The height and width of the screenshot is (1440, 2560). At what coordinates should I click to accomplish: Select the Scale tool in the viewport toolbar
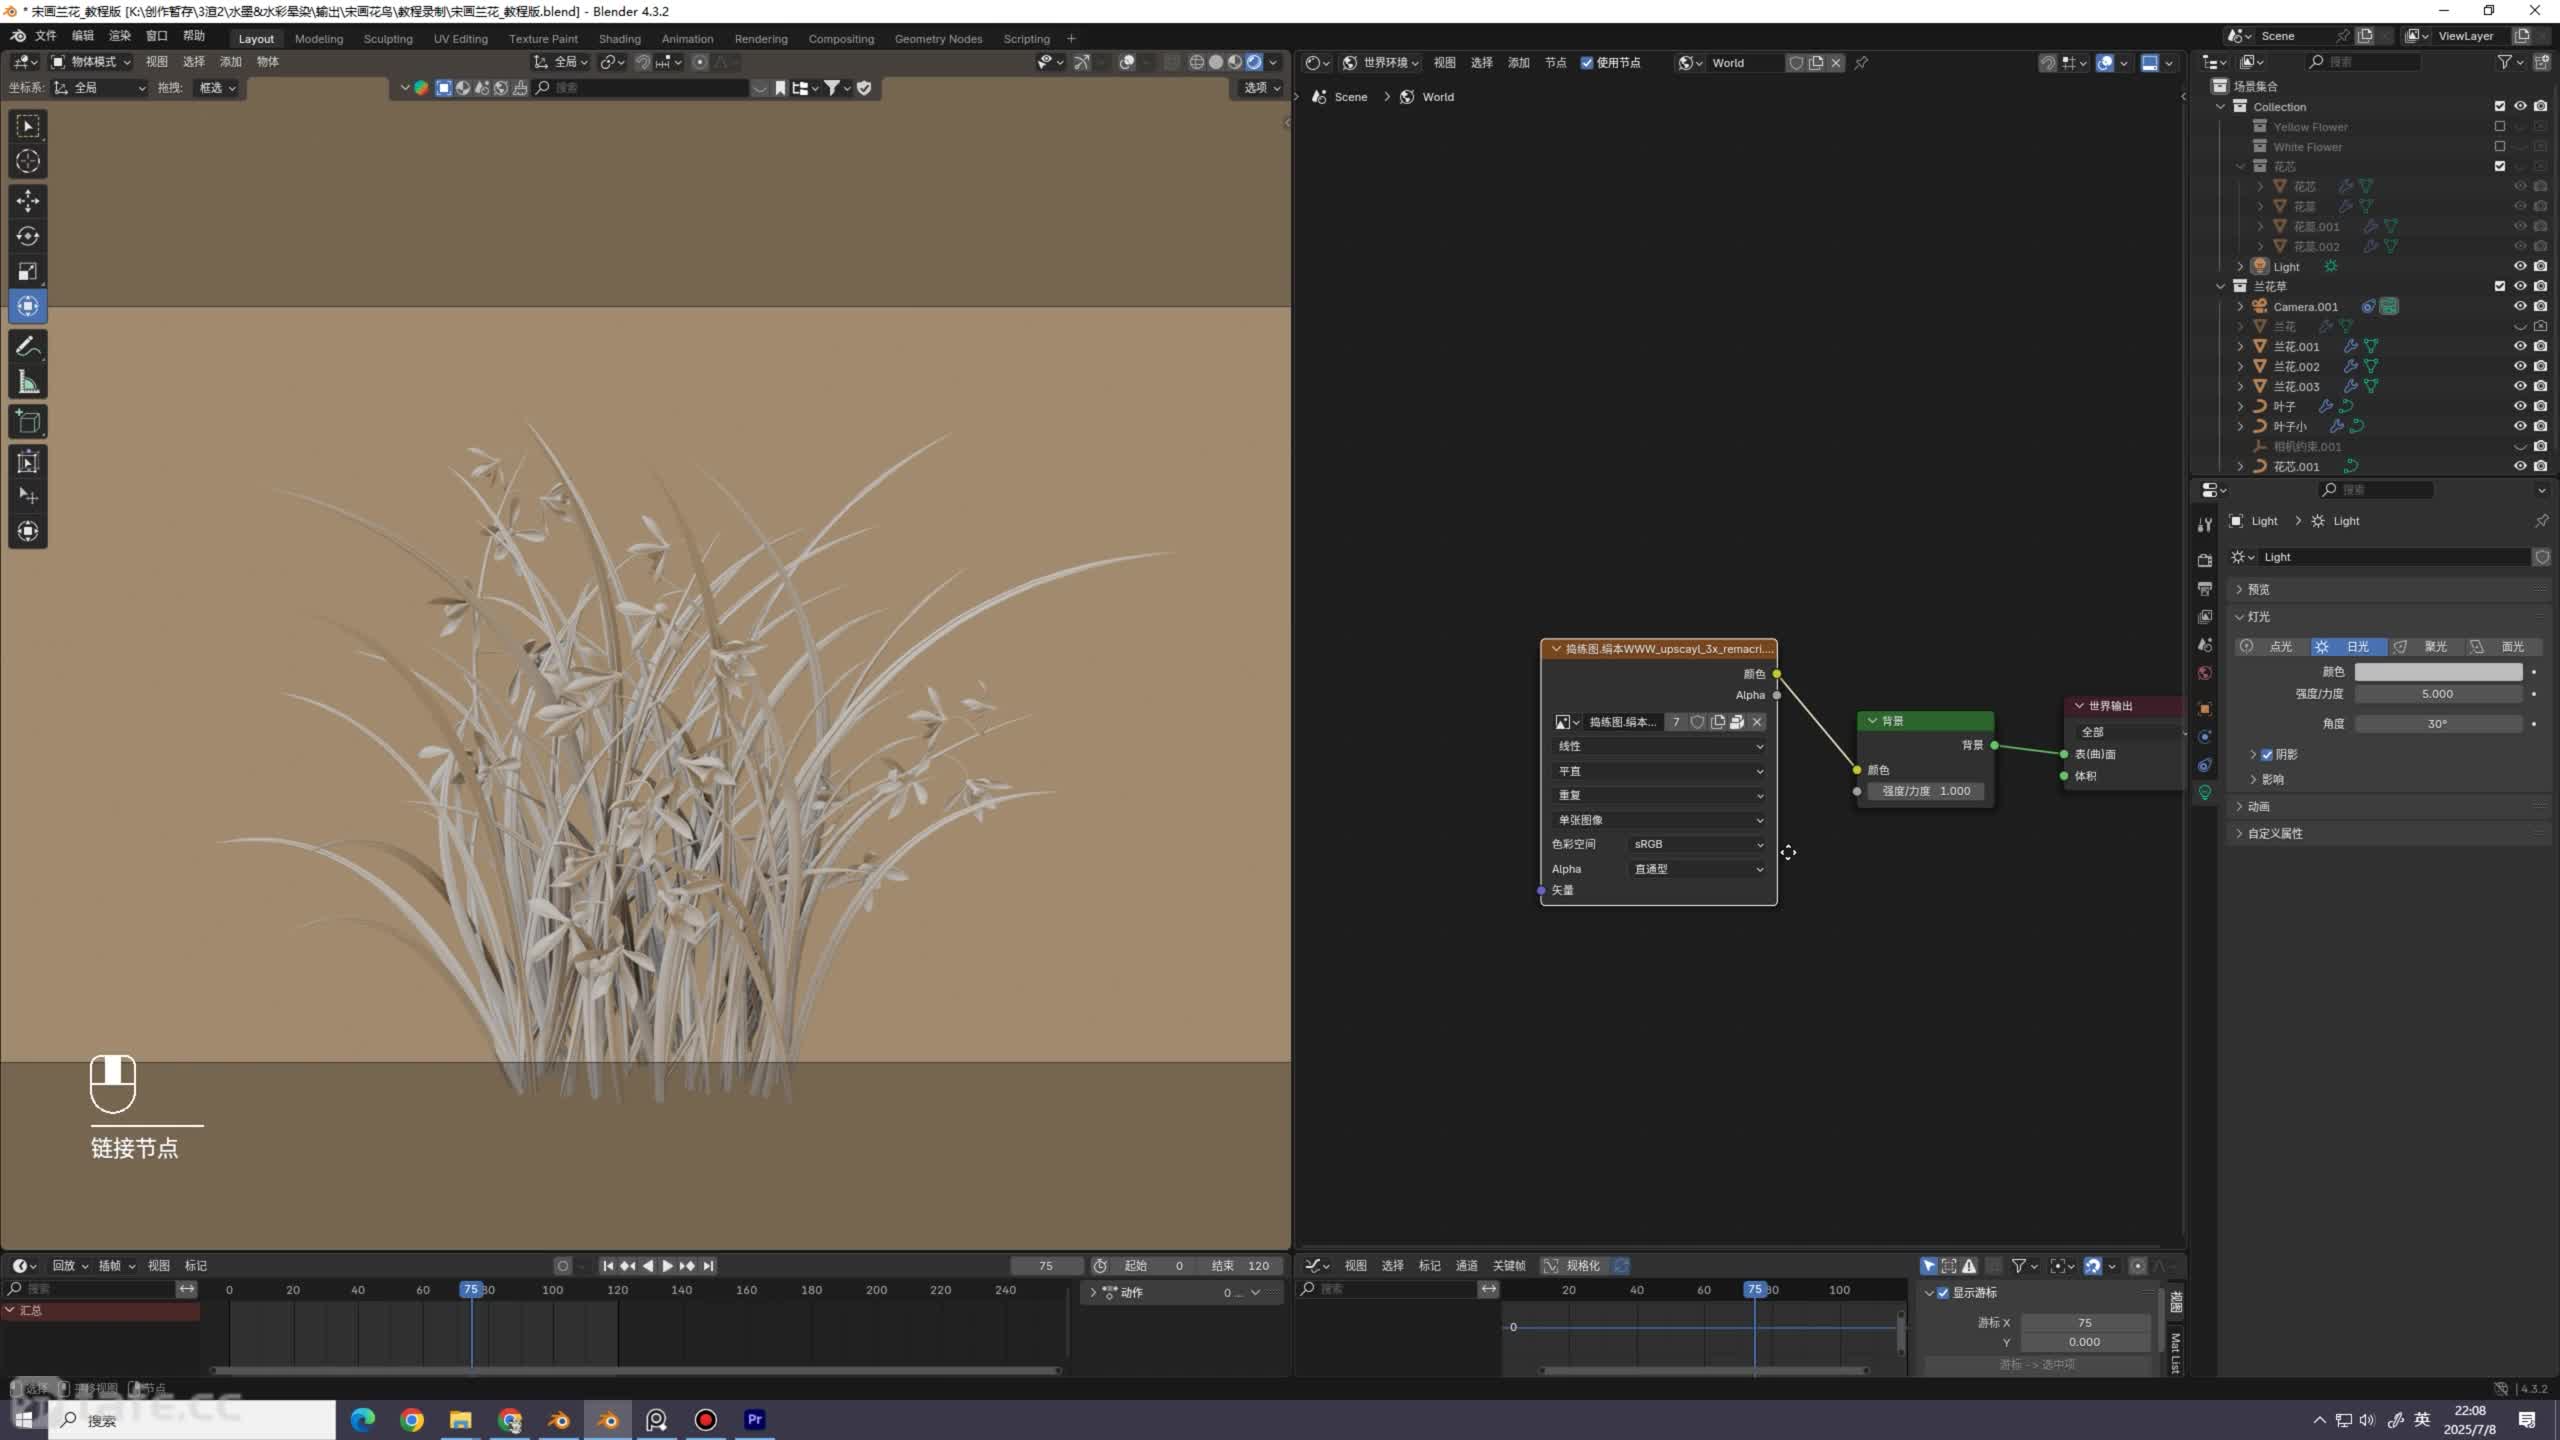tap(28, 271)
